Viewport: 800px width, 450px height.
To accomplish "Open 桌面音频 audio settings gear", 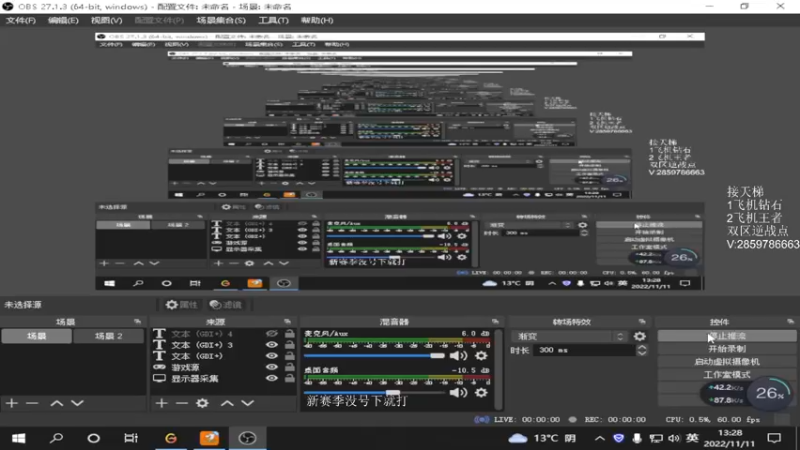I will 481,392.
